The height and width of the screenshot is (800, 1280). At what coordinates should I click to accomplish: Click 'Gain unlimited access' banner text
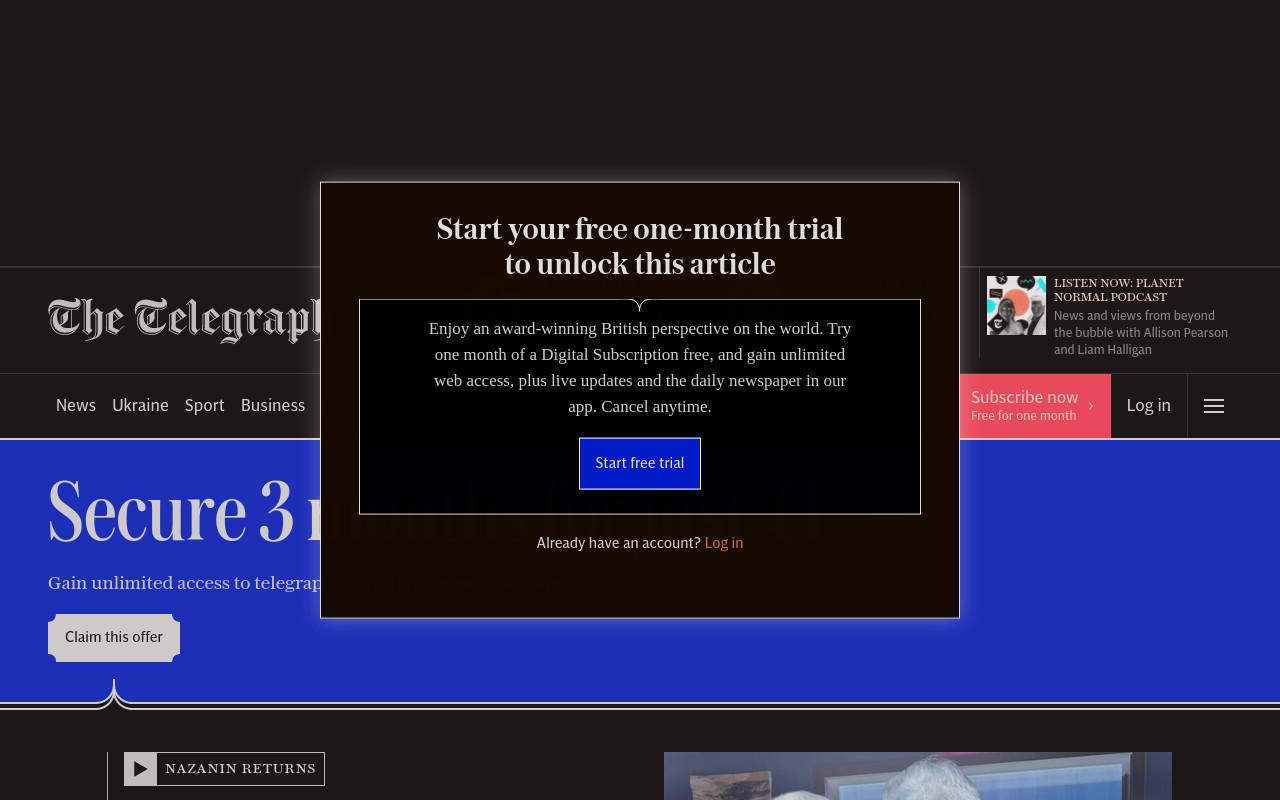click(x=185, y=583)
